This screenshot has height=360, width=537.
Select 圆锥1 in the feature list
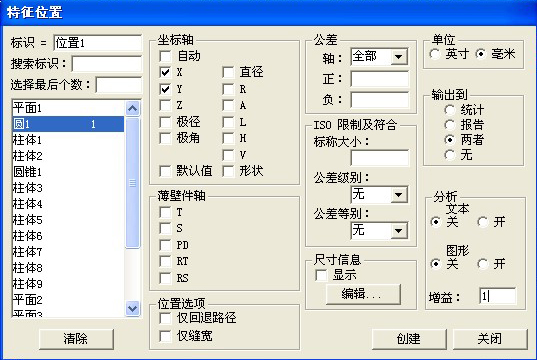pos(68,172)
